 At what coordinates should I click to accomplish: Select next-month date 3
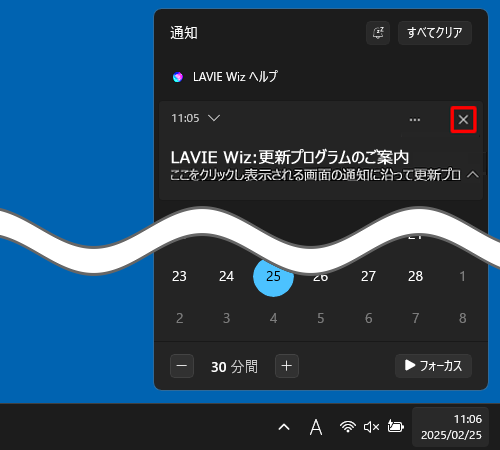click(226, 318)
